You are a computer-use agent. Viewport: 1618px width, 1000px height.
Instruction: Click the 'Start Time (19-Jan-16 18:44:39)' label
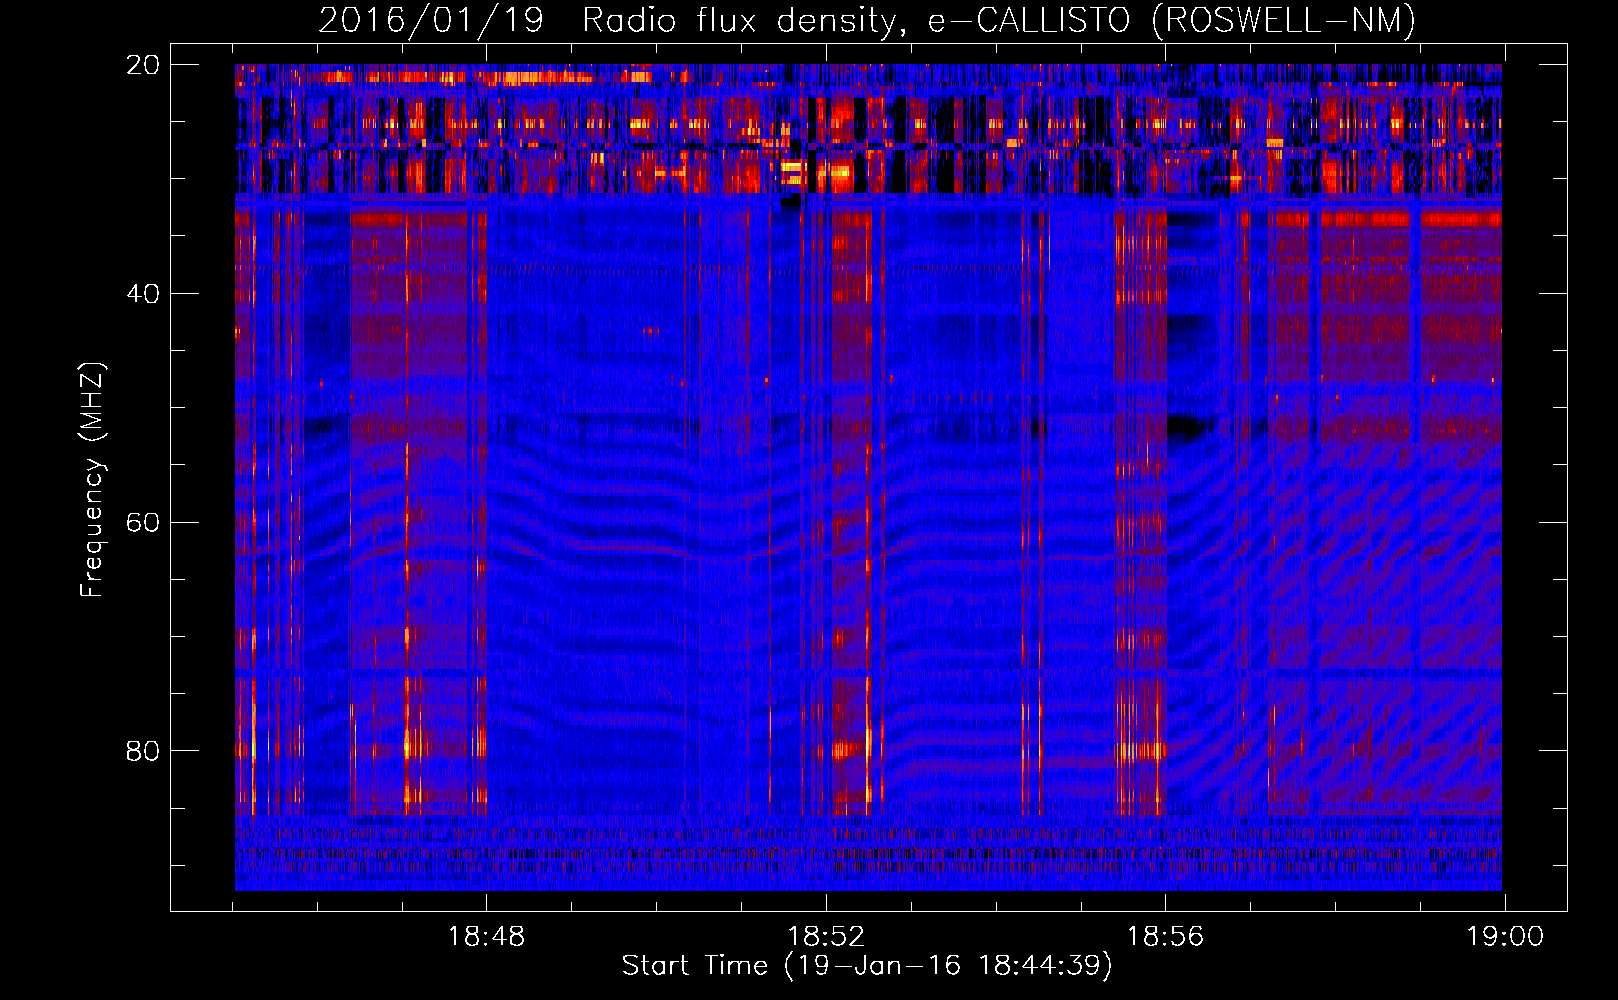(x=867, y=966)
